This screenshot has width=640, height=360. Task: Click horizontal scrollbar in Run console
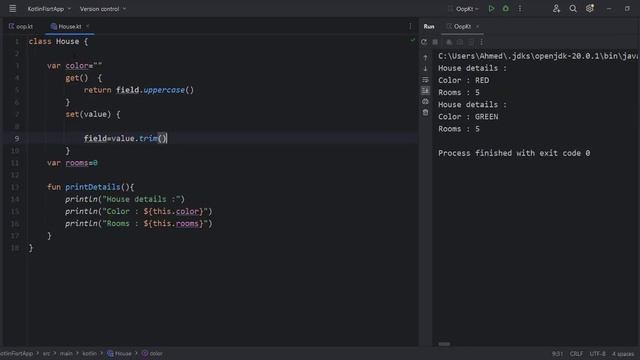point(444,344)
